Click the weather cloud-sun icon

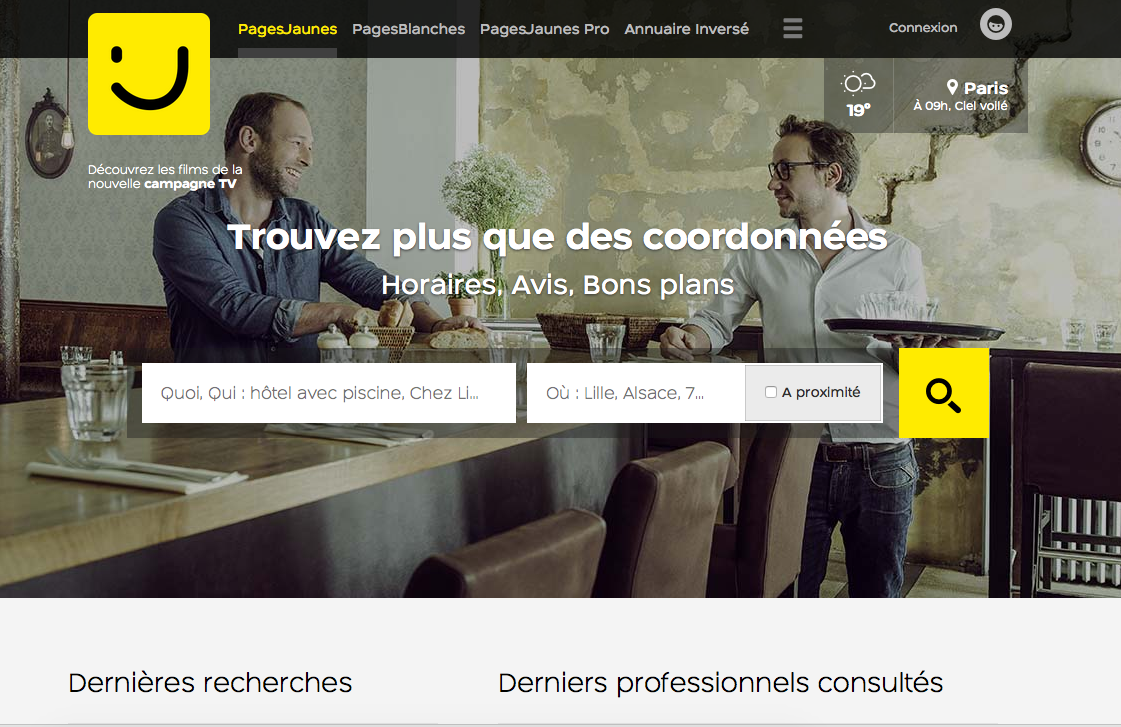[858, 84]
